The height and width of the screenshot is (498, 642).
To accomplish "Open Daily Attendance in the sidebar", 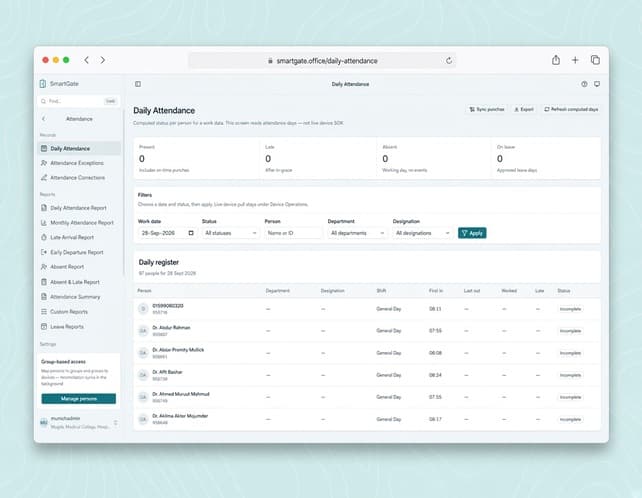I will [80, 148].
